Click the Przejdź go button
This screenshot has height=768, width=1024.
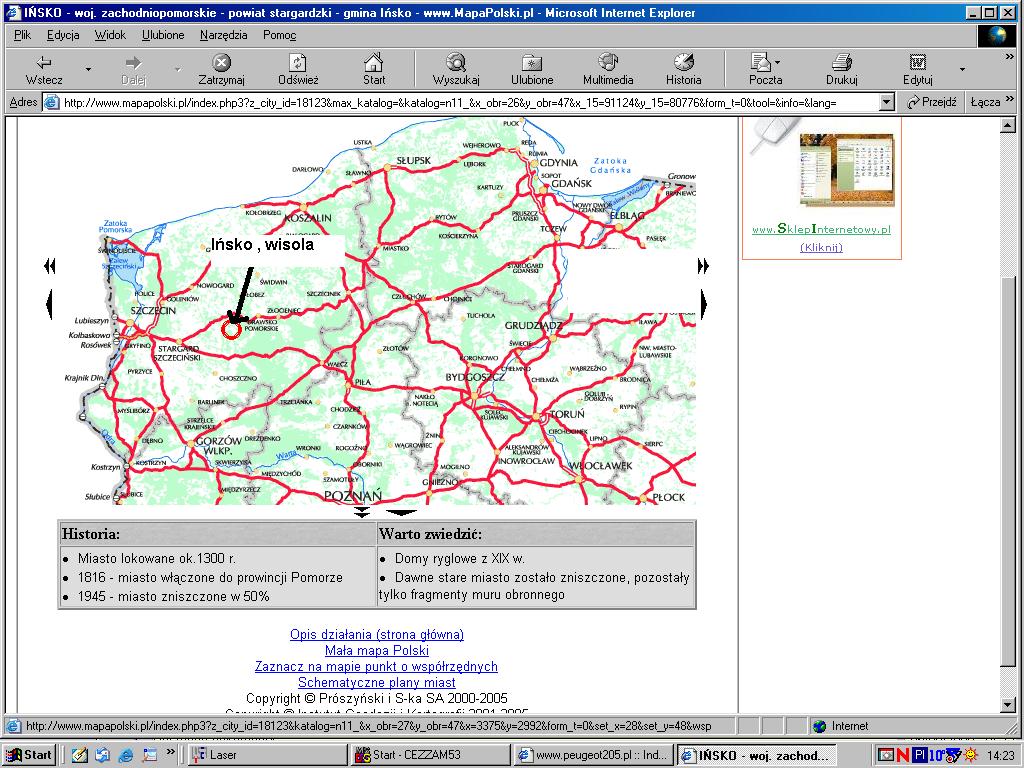[x=932, y=102]
